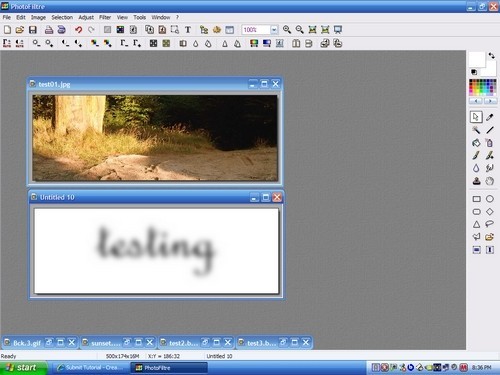Click the testing text canvas in Untitled 10
This screenshot has width=500, height=375.
156,251
